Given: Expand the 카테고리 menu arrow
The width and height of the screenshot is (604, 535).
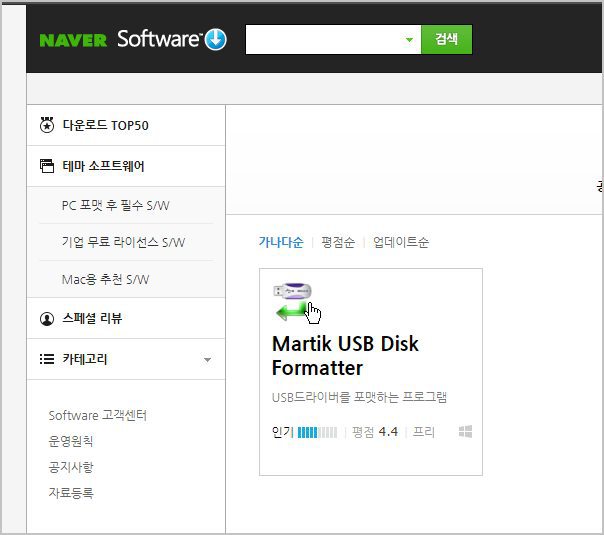Looking at the screenshot, I should point(207,360).
